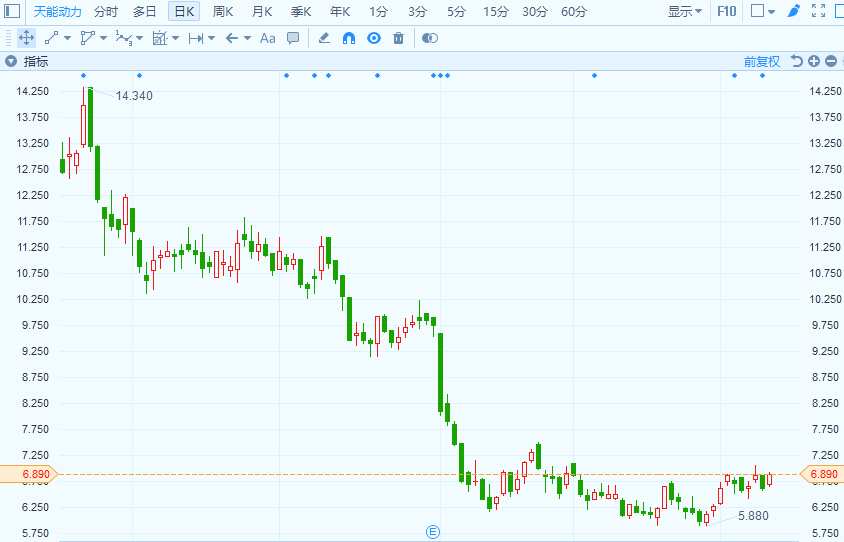Image resolution: width=844 pixels, height=542 pixels.
Task: Collapse the 指标 indicator panel arrow
Action: coord(11,61)
